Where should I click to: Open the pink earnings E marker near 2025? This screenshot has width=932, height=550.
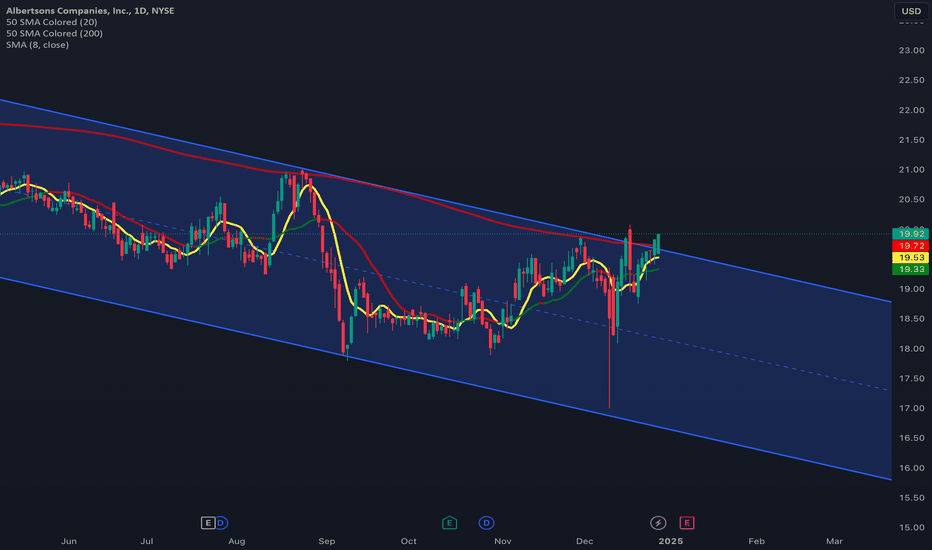(687, 523)
